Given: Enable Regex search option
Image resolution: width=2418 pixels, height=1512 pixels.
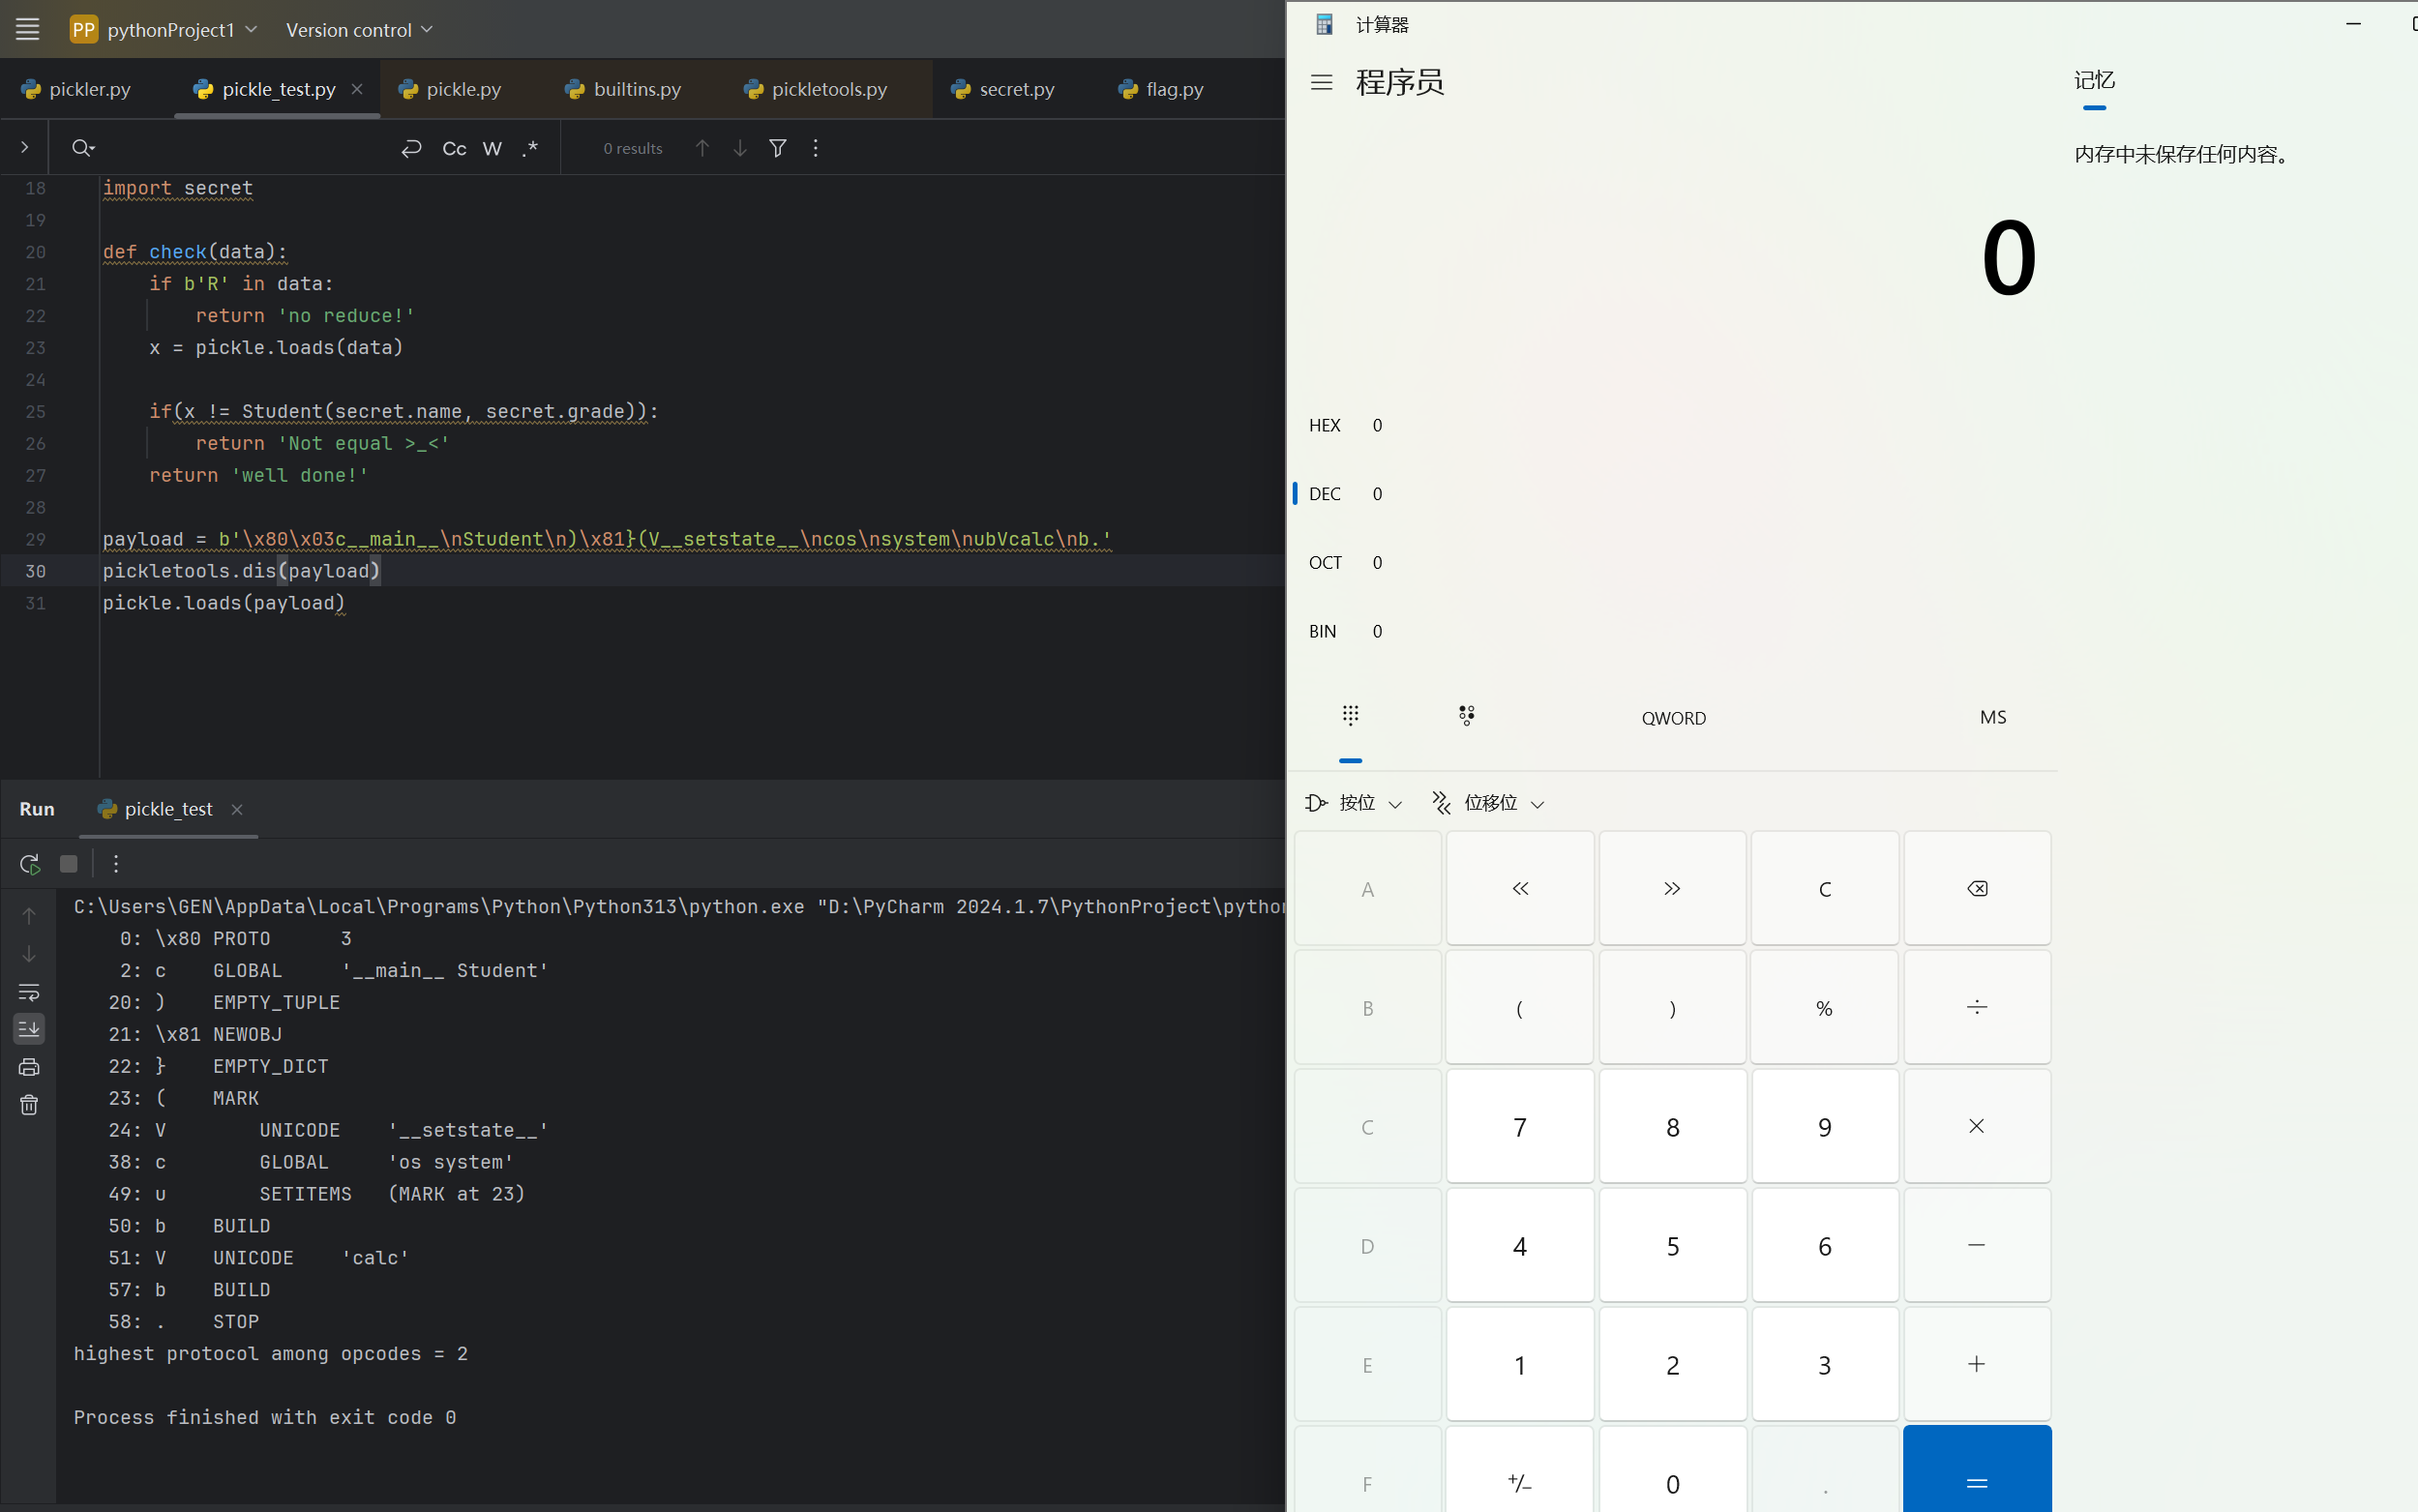Looking at the screenshot, I should tap(530, 148).
